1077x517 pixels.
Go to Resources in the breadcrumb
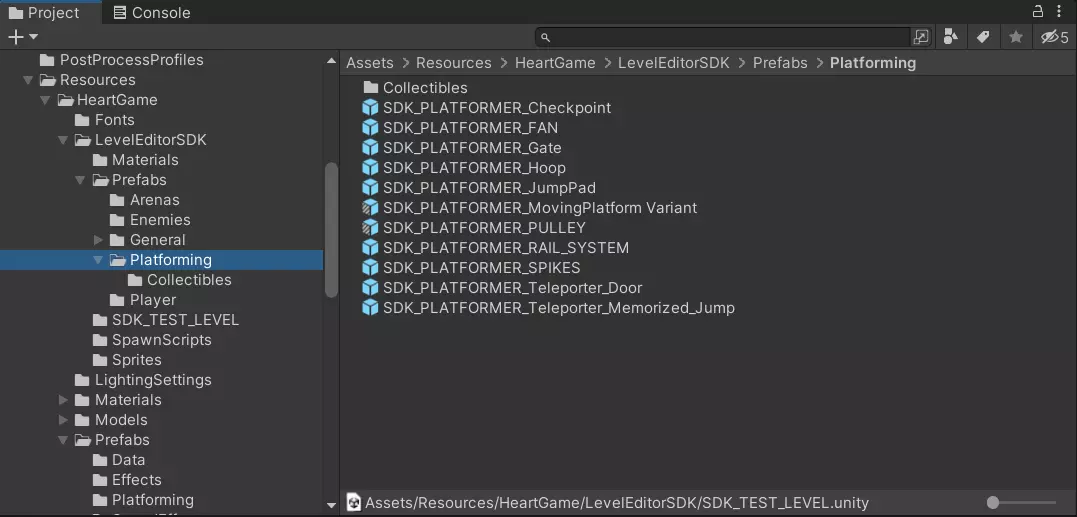pyautogui.click(x=453, y=63)
